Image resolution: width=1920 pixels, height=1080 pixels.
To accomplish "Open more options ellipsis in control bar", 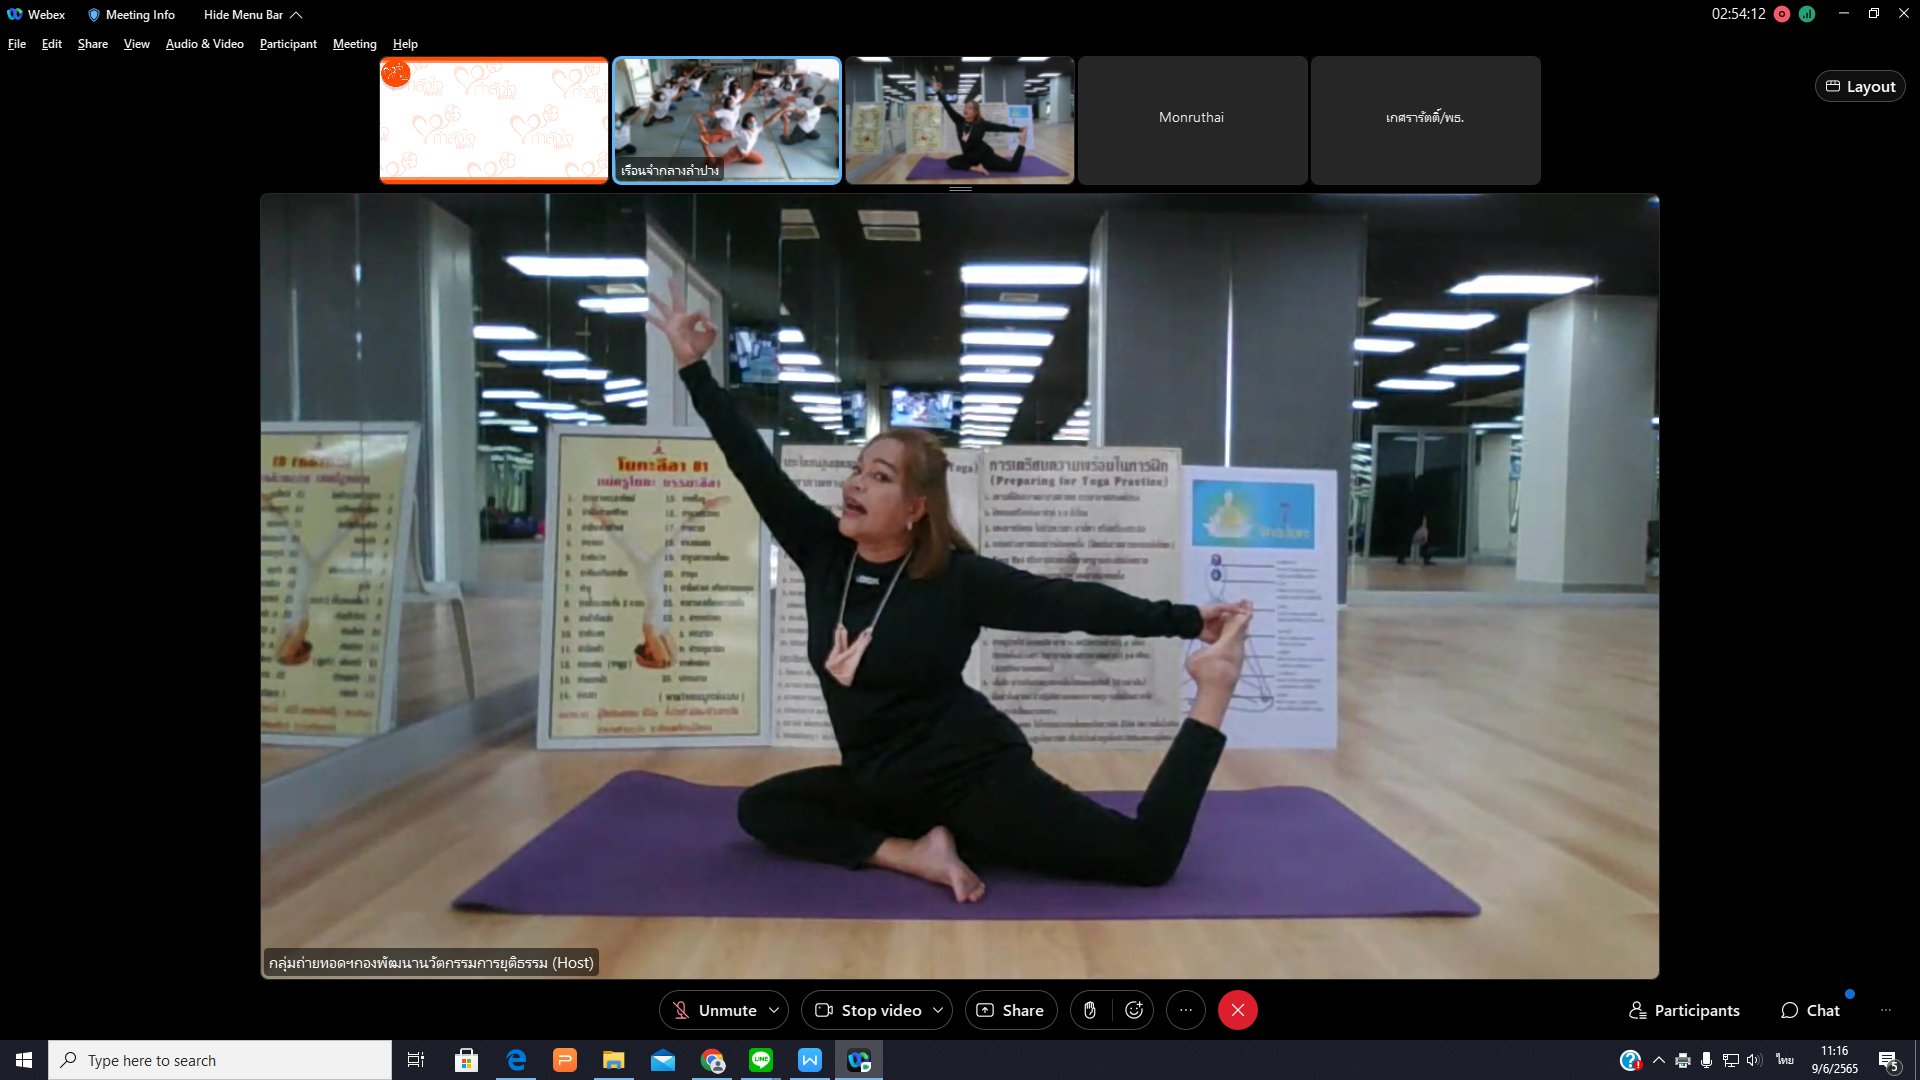I will tap(1186, 1010).
